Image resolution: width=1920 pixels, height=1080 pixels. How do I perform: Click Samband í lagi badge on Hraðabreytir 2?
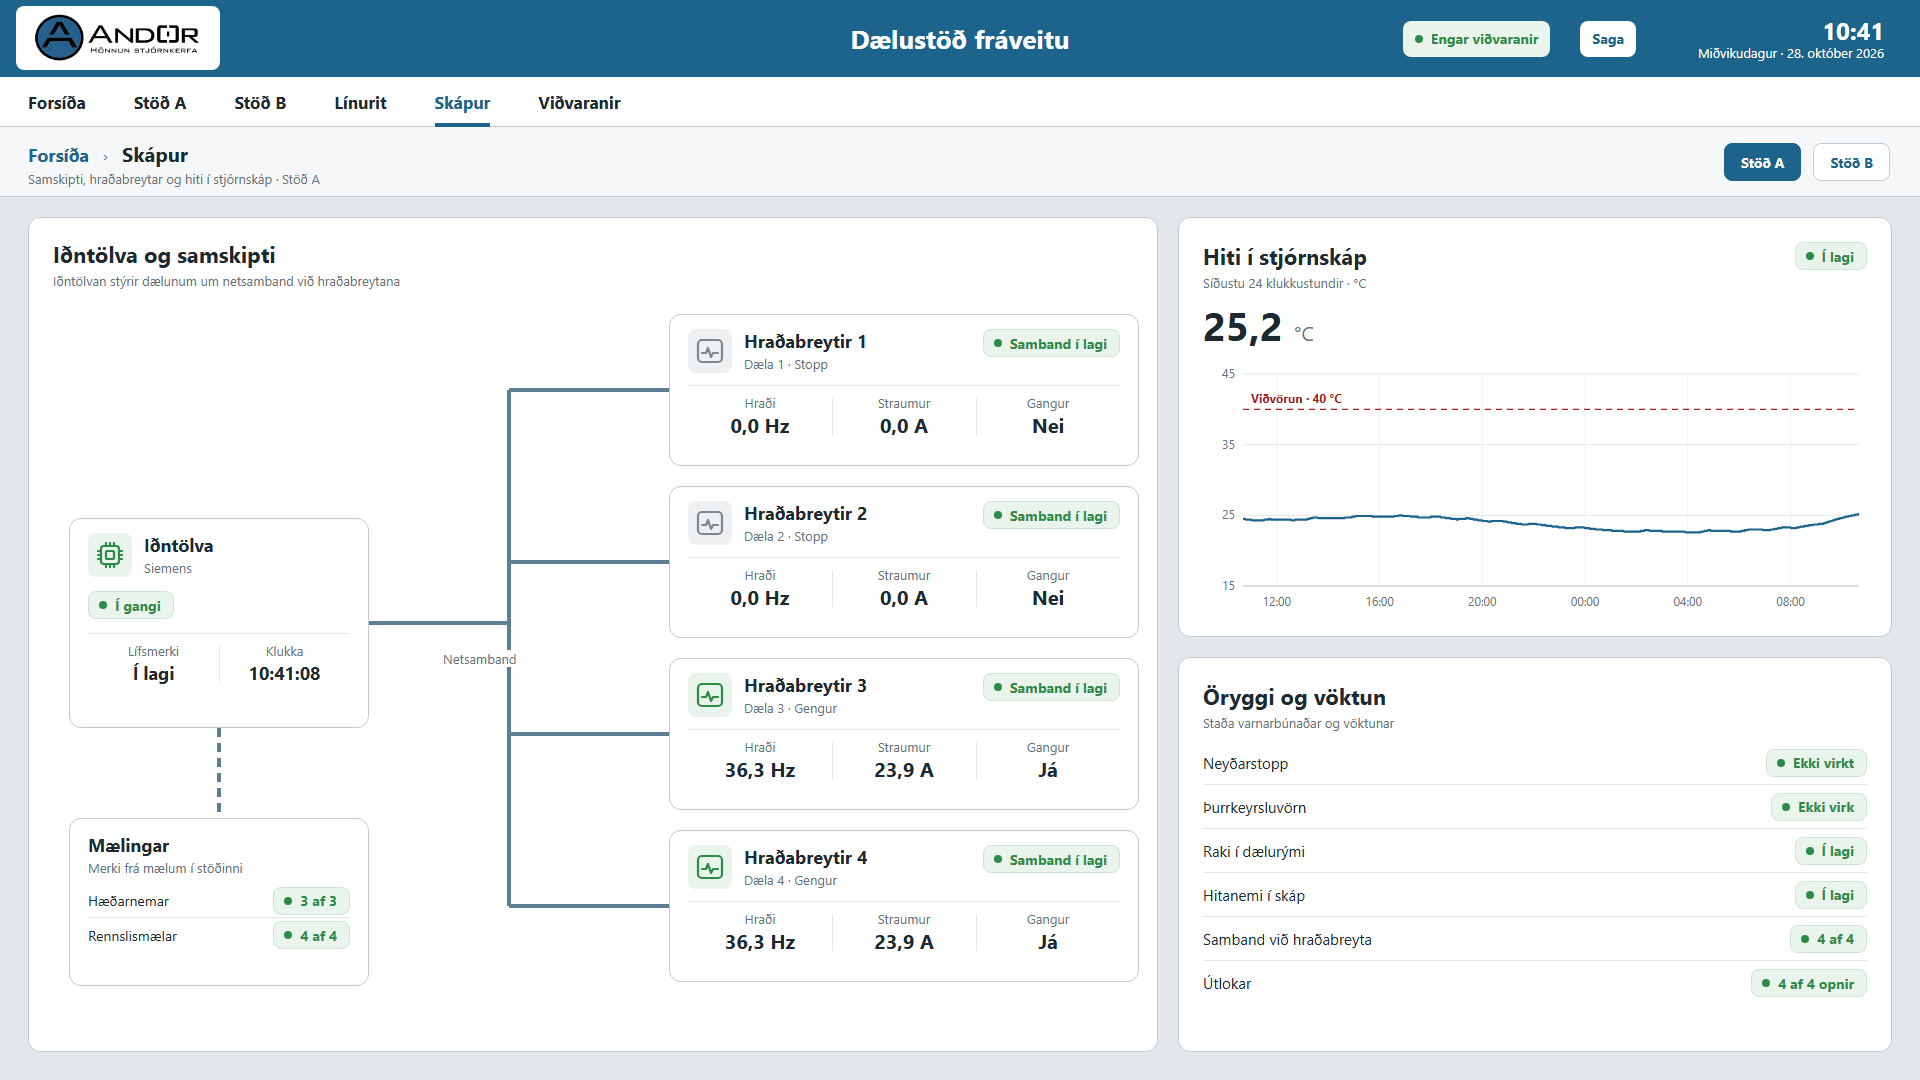[x=1051, y=516]
